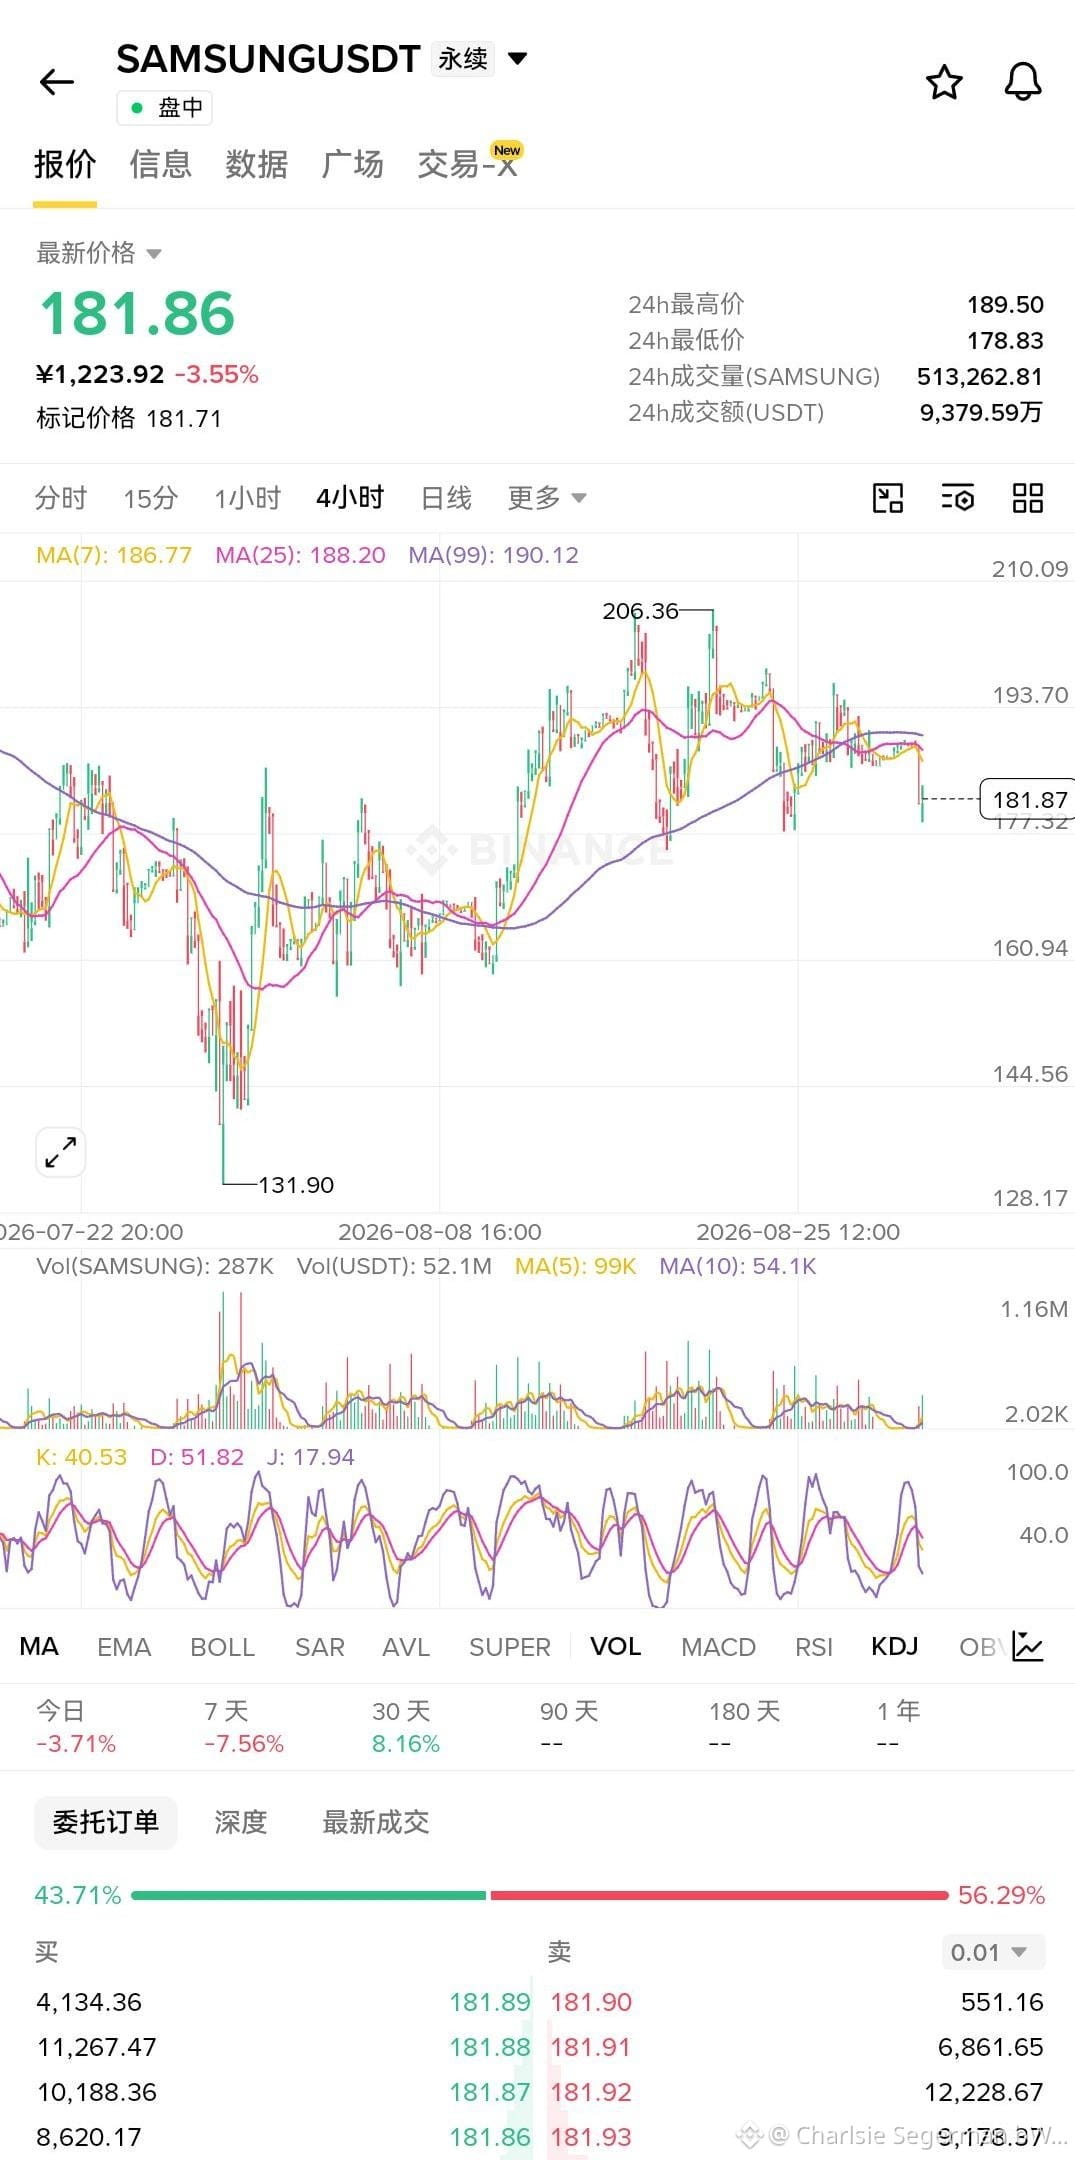The image size is (1075, 2160).
Task: Expand the SAMSUNGUSDT pair selector arrow
Action: coord(518,58)
